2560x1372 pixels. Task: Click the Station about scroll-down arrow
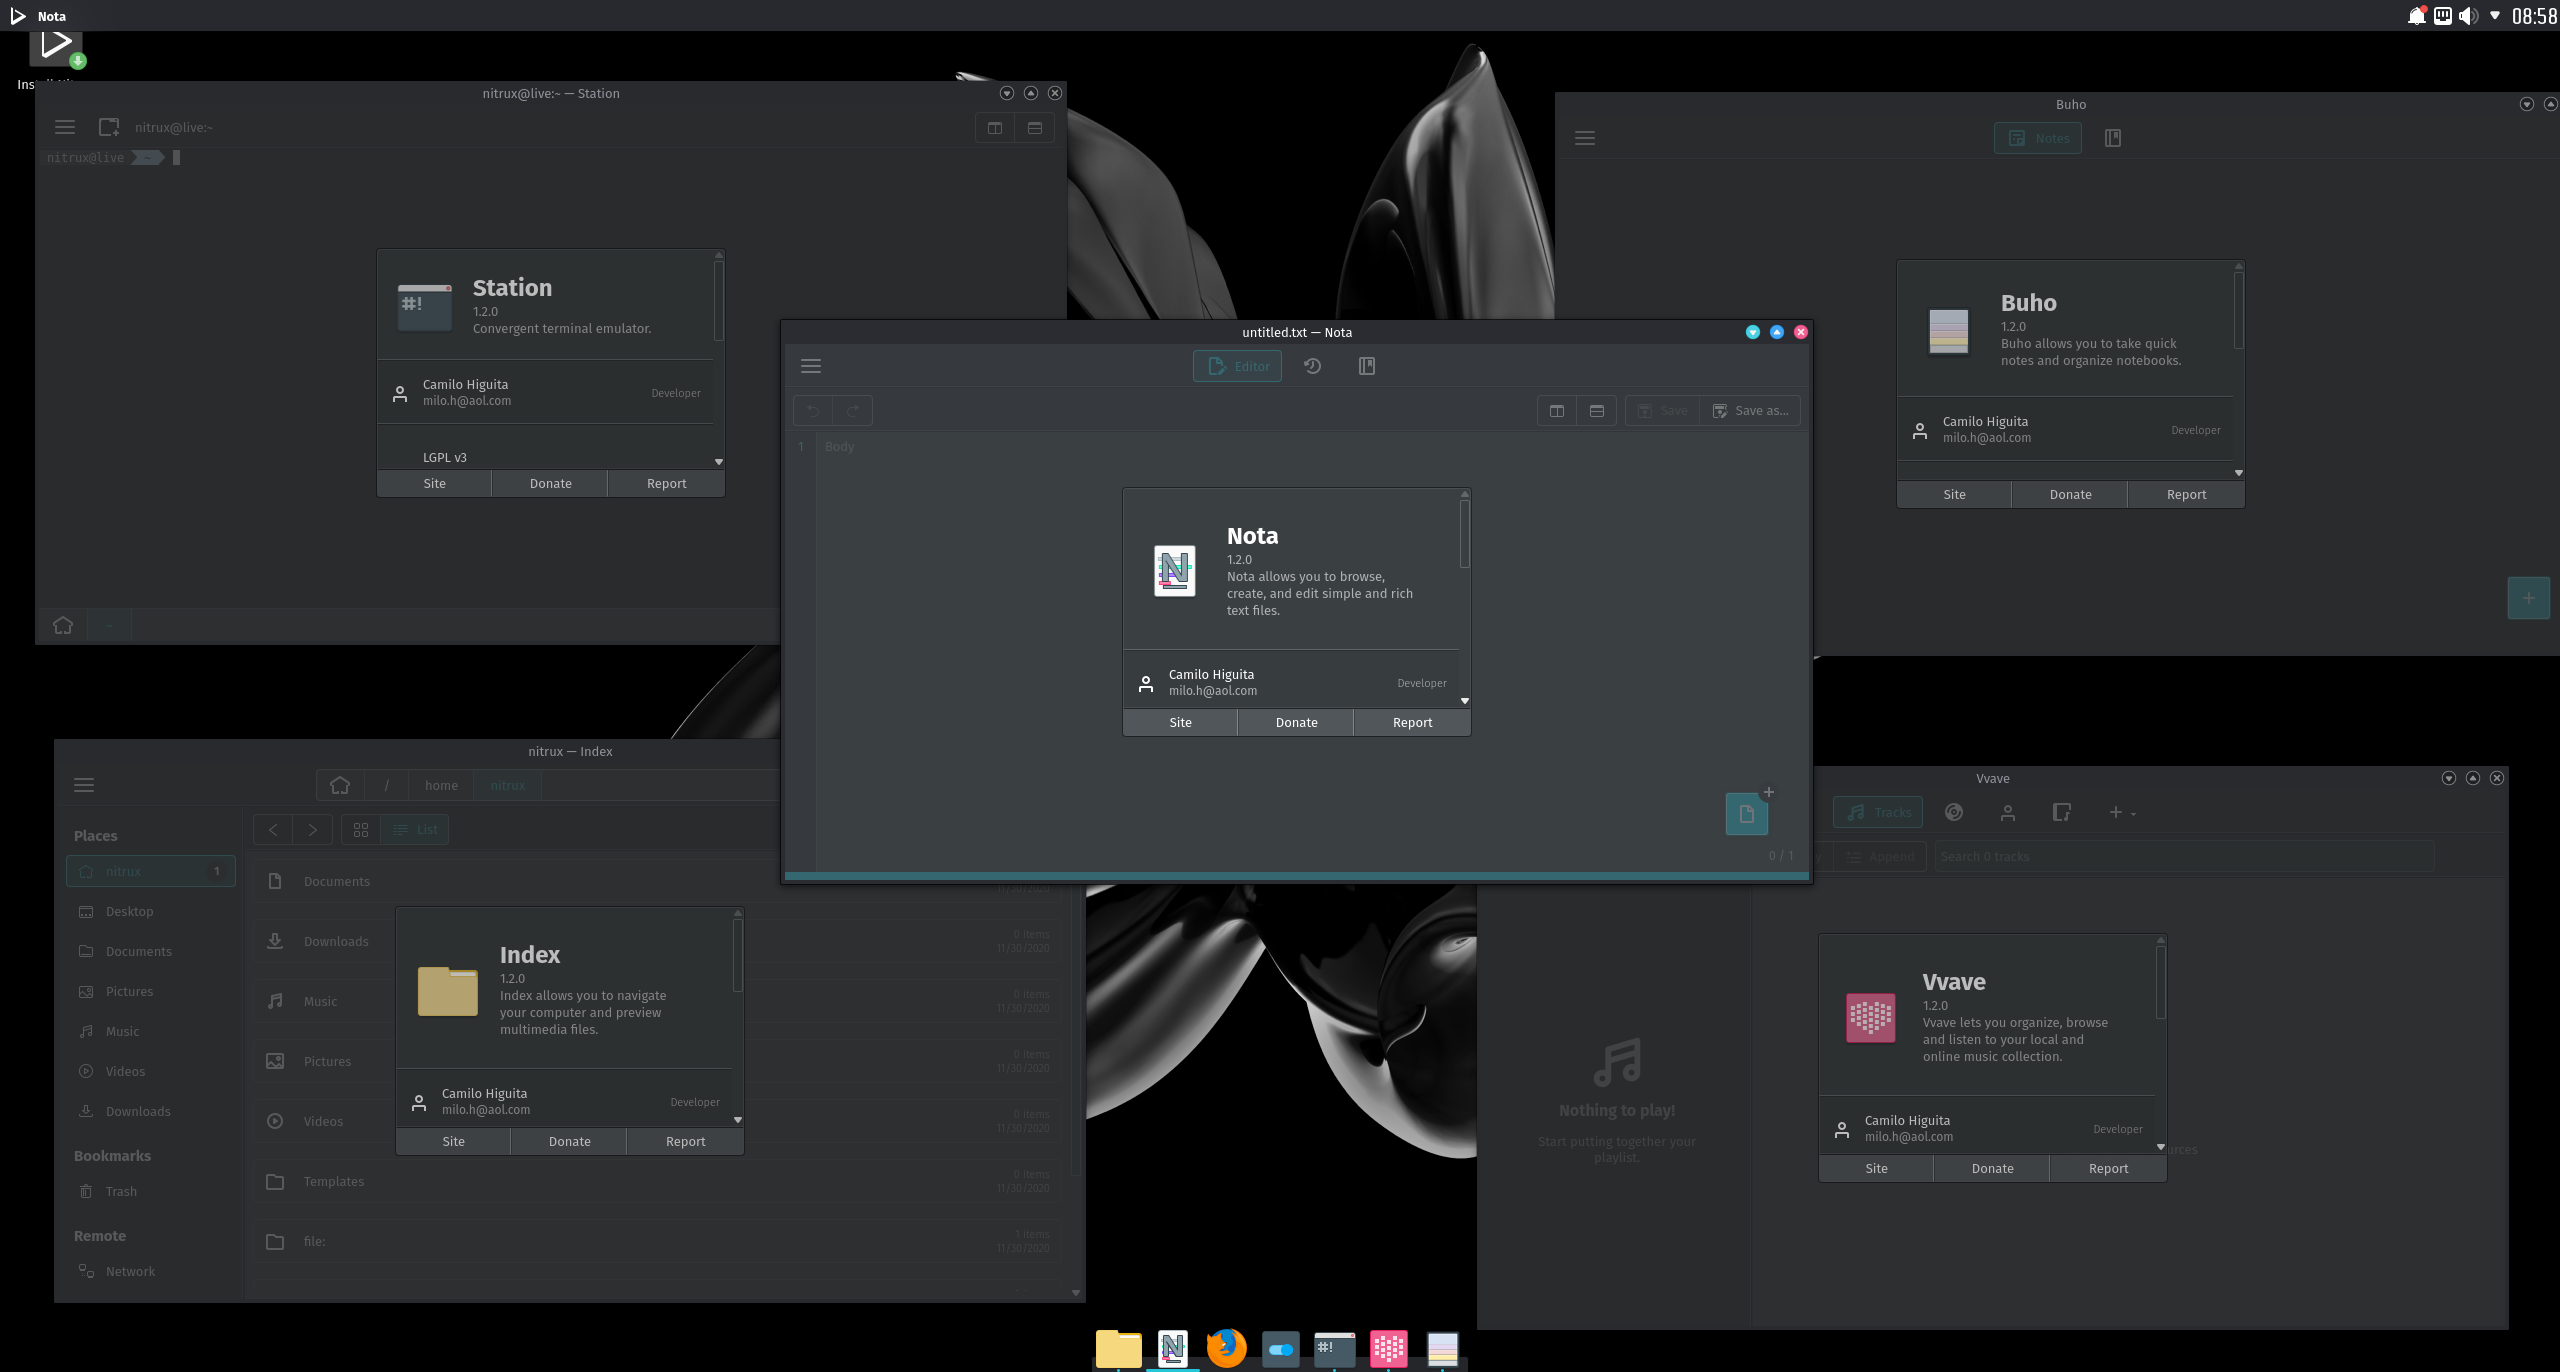(x=719, y=462)
